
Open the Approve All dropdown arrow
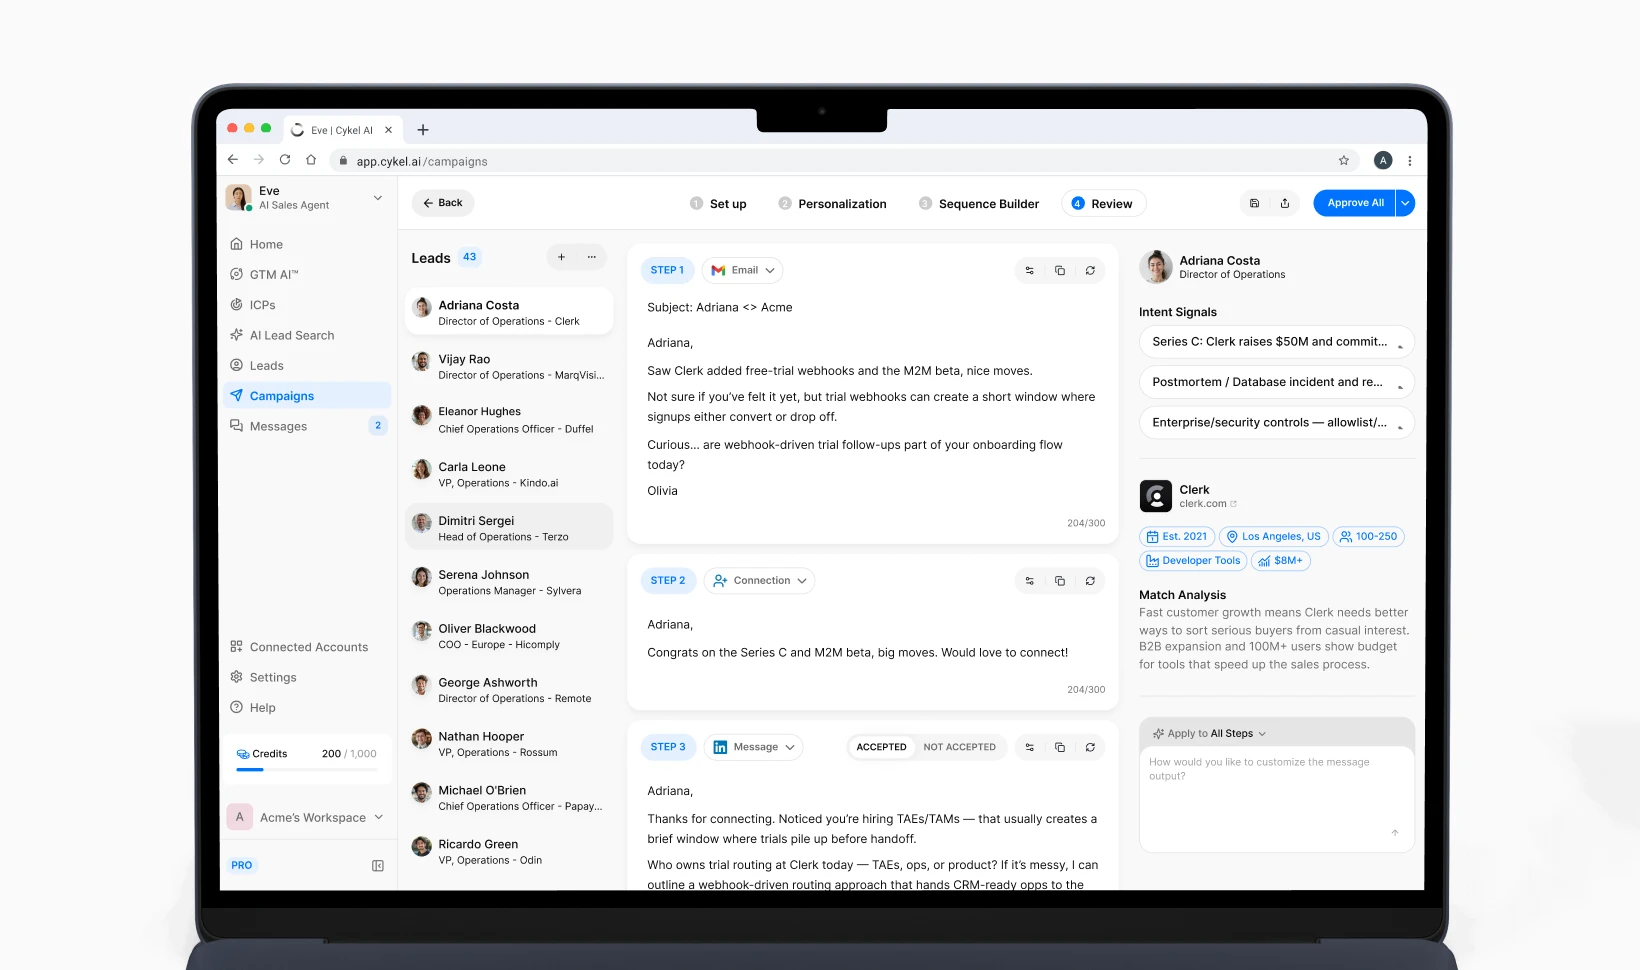(1405, 203)
